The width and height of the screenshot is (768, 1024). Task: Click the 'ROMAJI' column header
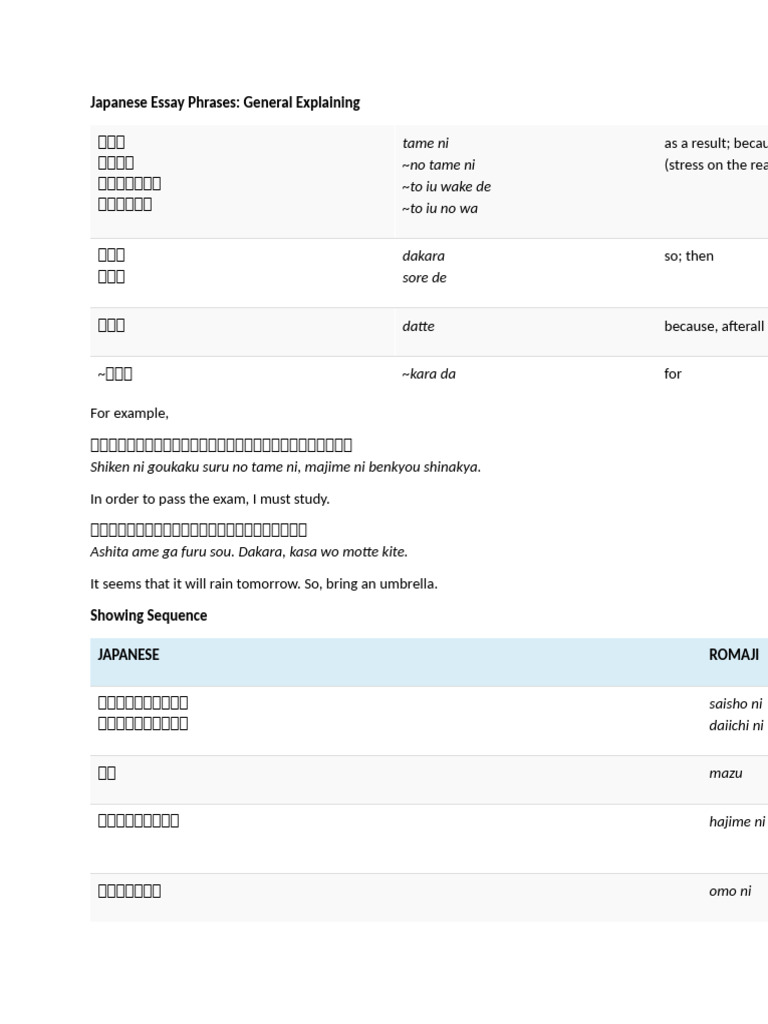734,655
